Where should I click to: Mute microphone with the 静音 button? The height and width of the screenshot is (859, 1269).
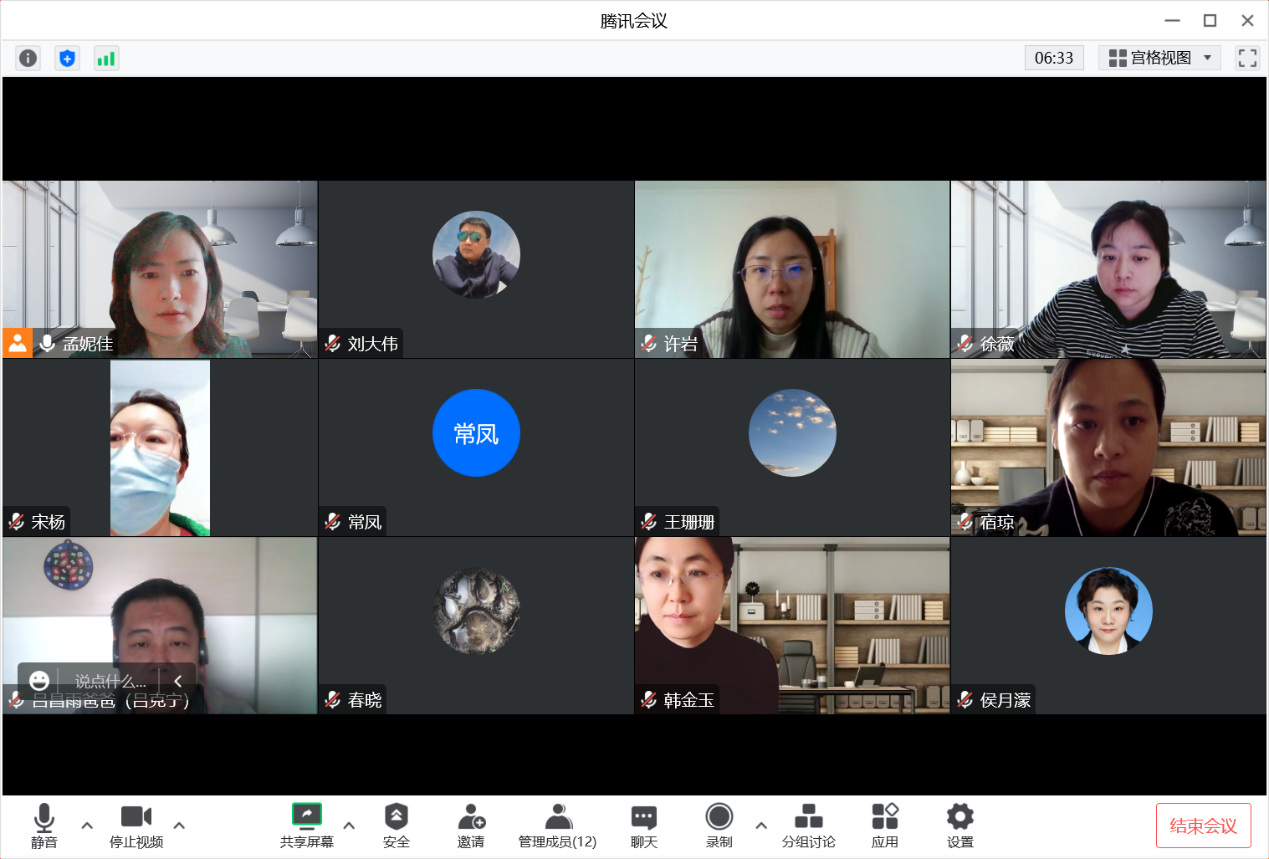point(44,826)
